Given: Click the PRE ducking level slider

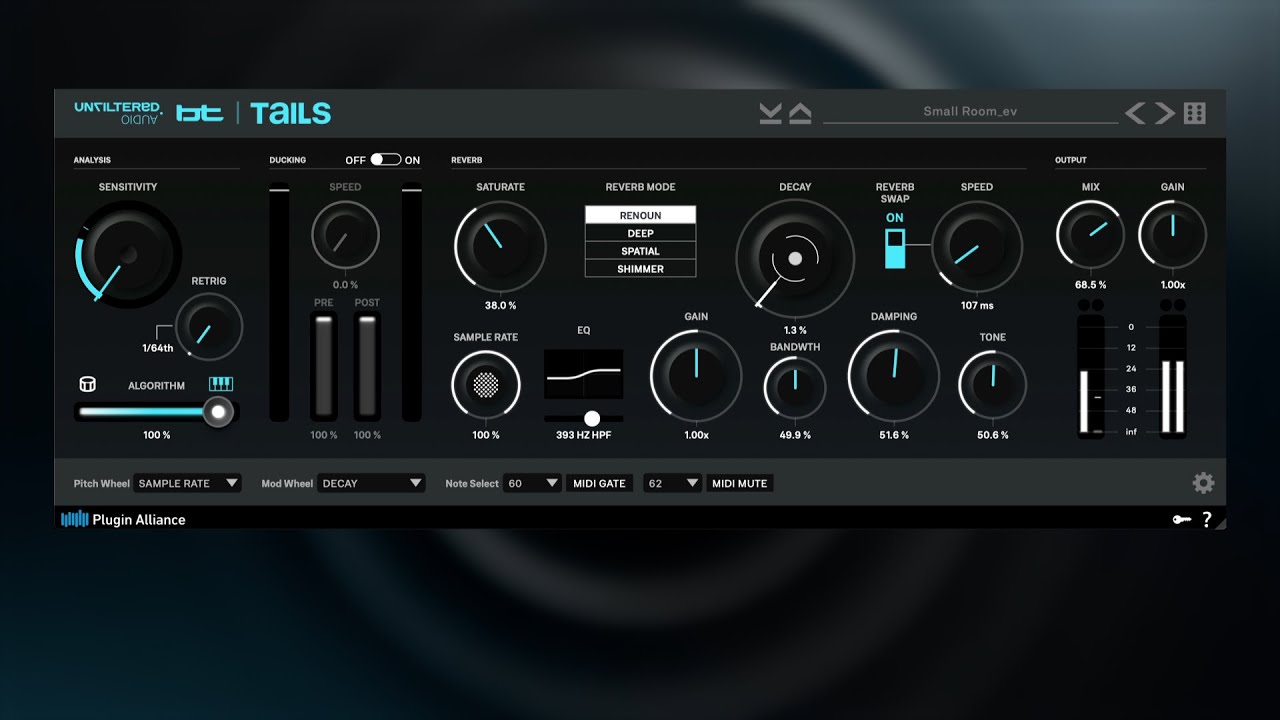Looking at the screenshot, I should tap(323, 366).
